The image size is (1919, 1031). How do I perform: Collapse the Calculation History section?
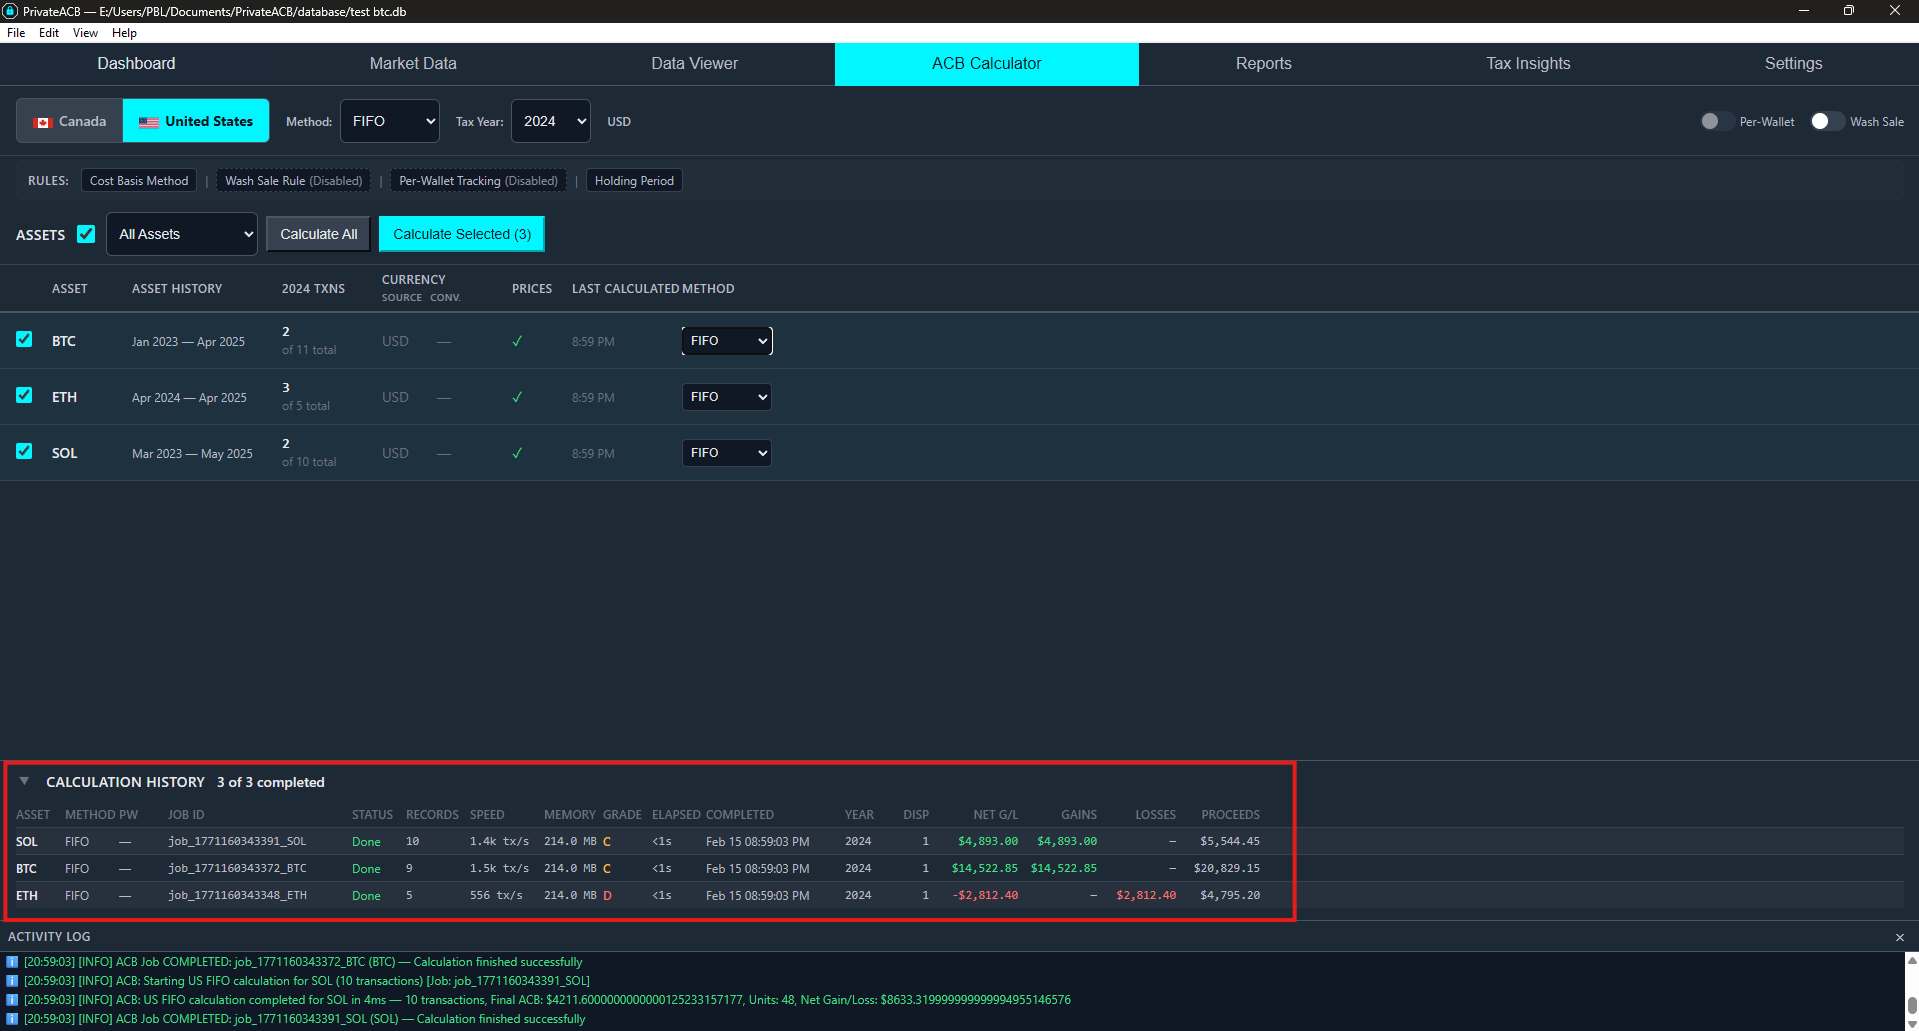(x=24, y=781)
